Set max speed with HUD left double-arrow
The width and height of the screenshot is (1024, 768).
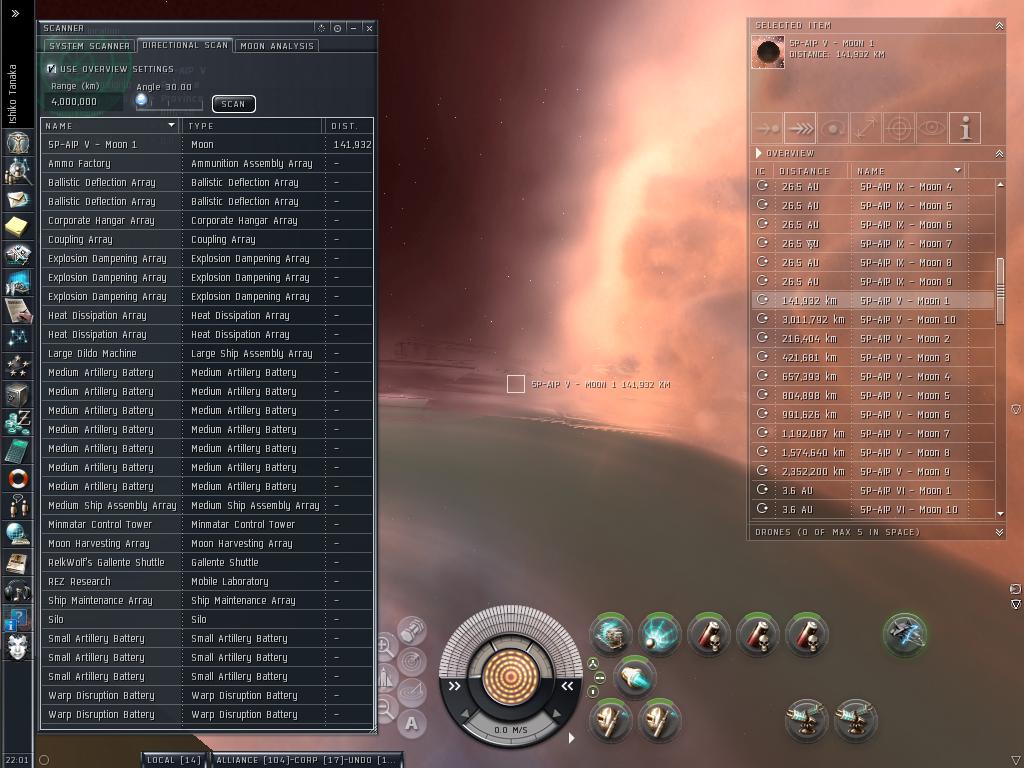454,686
